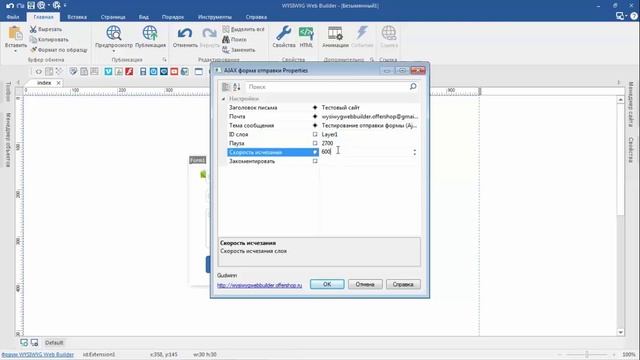Click Копировать copy in the ribbon
The width and height of the screenshot is (640, 360).
[49, 40]
